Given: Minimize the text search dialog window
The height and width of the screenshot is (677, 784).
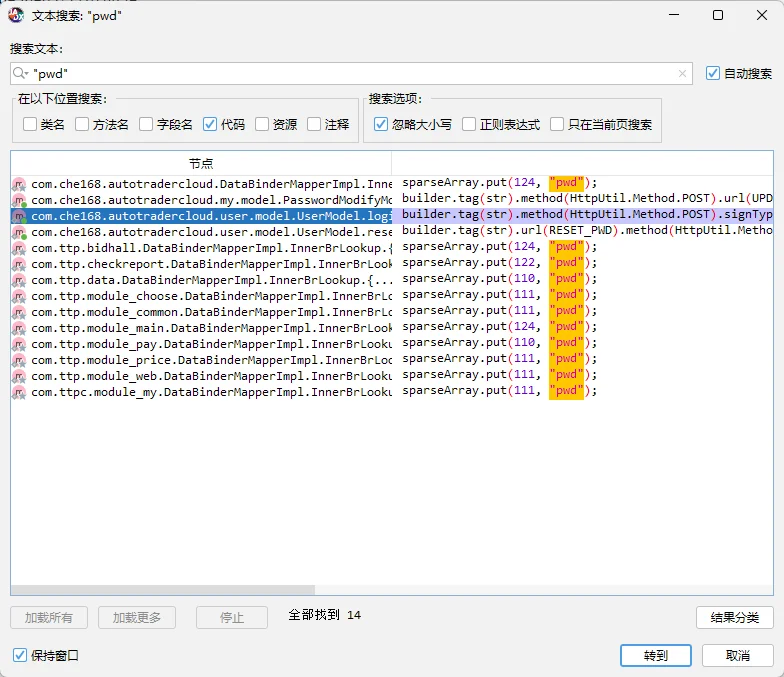Looking at the screenshot, I should [x=674, y=15].
